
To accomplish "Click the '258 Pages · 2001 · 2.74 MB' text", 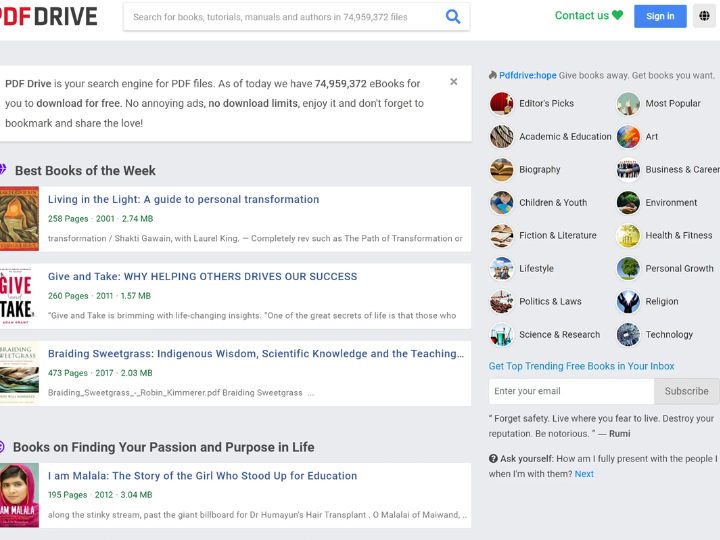I will pos(101,219).
